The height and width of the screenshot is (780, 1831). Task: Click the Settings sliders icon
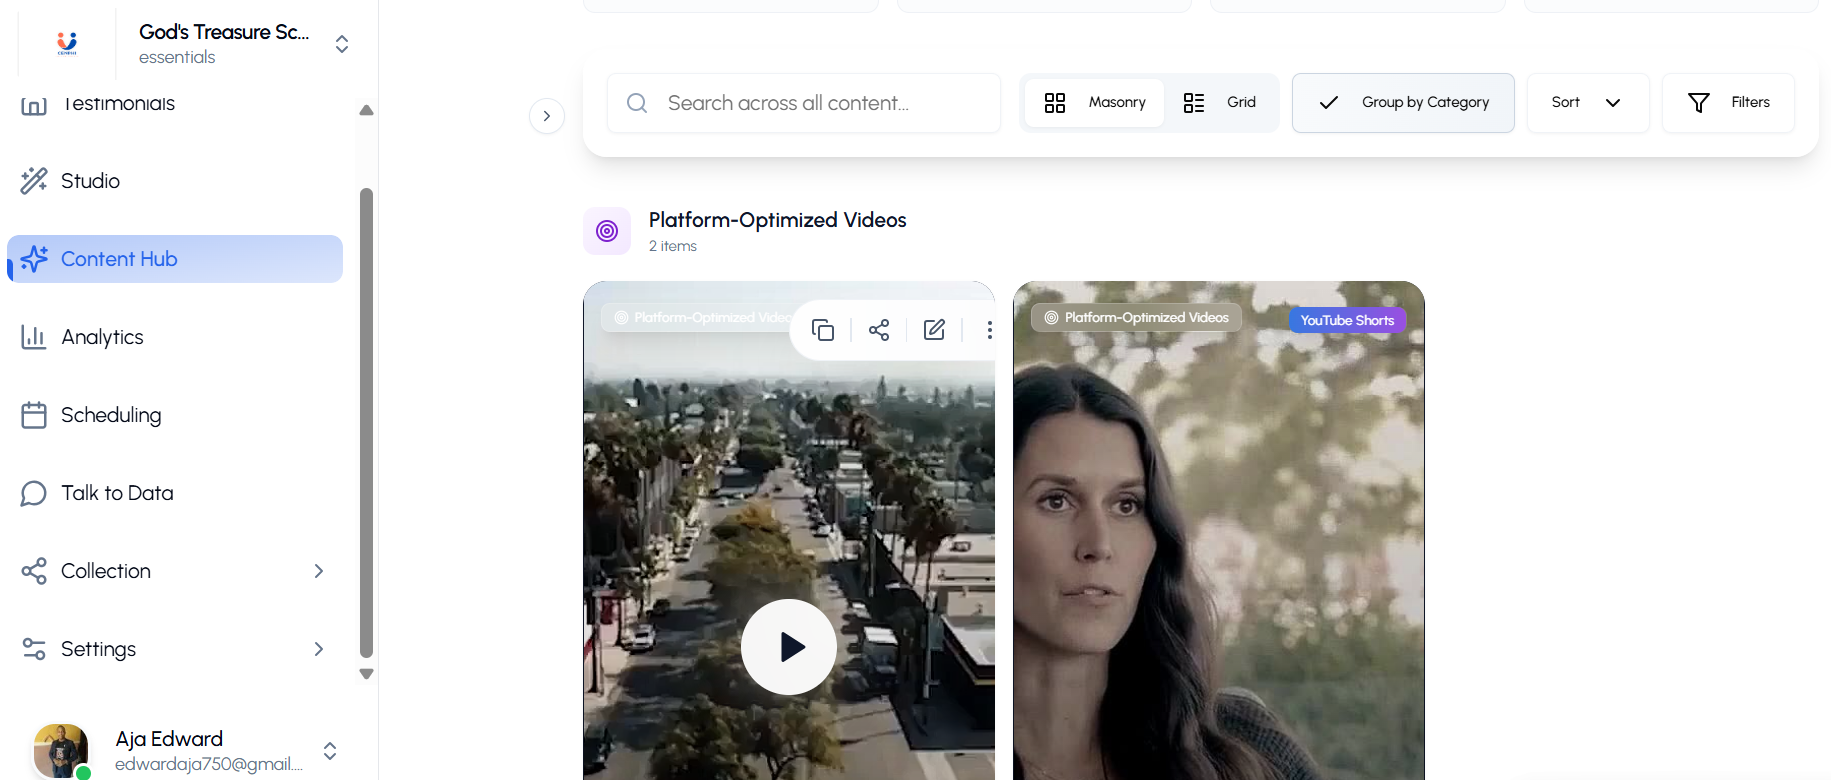click(x=34, y=649)
